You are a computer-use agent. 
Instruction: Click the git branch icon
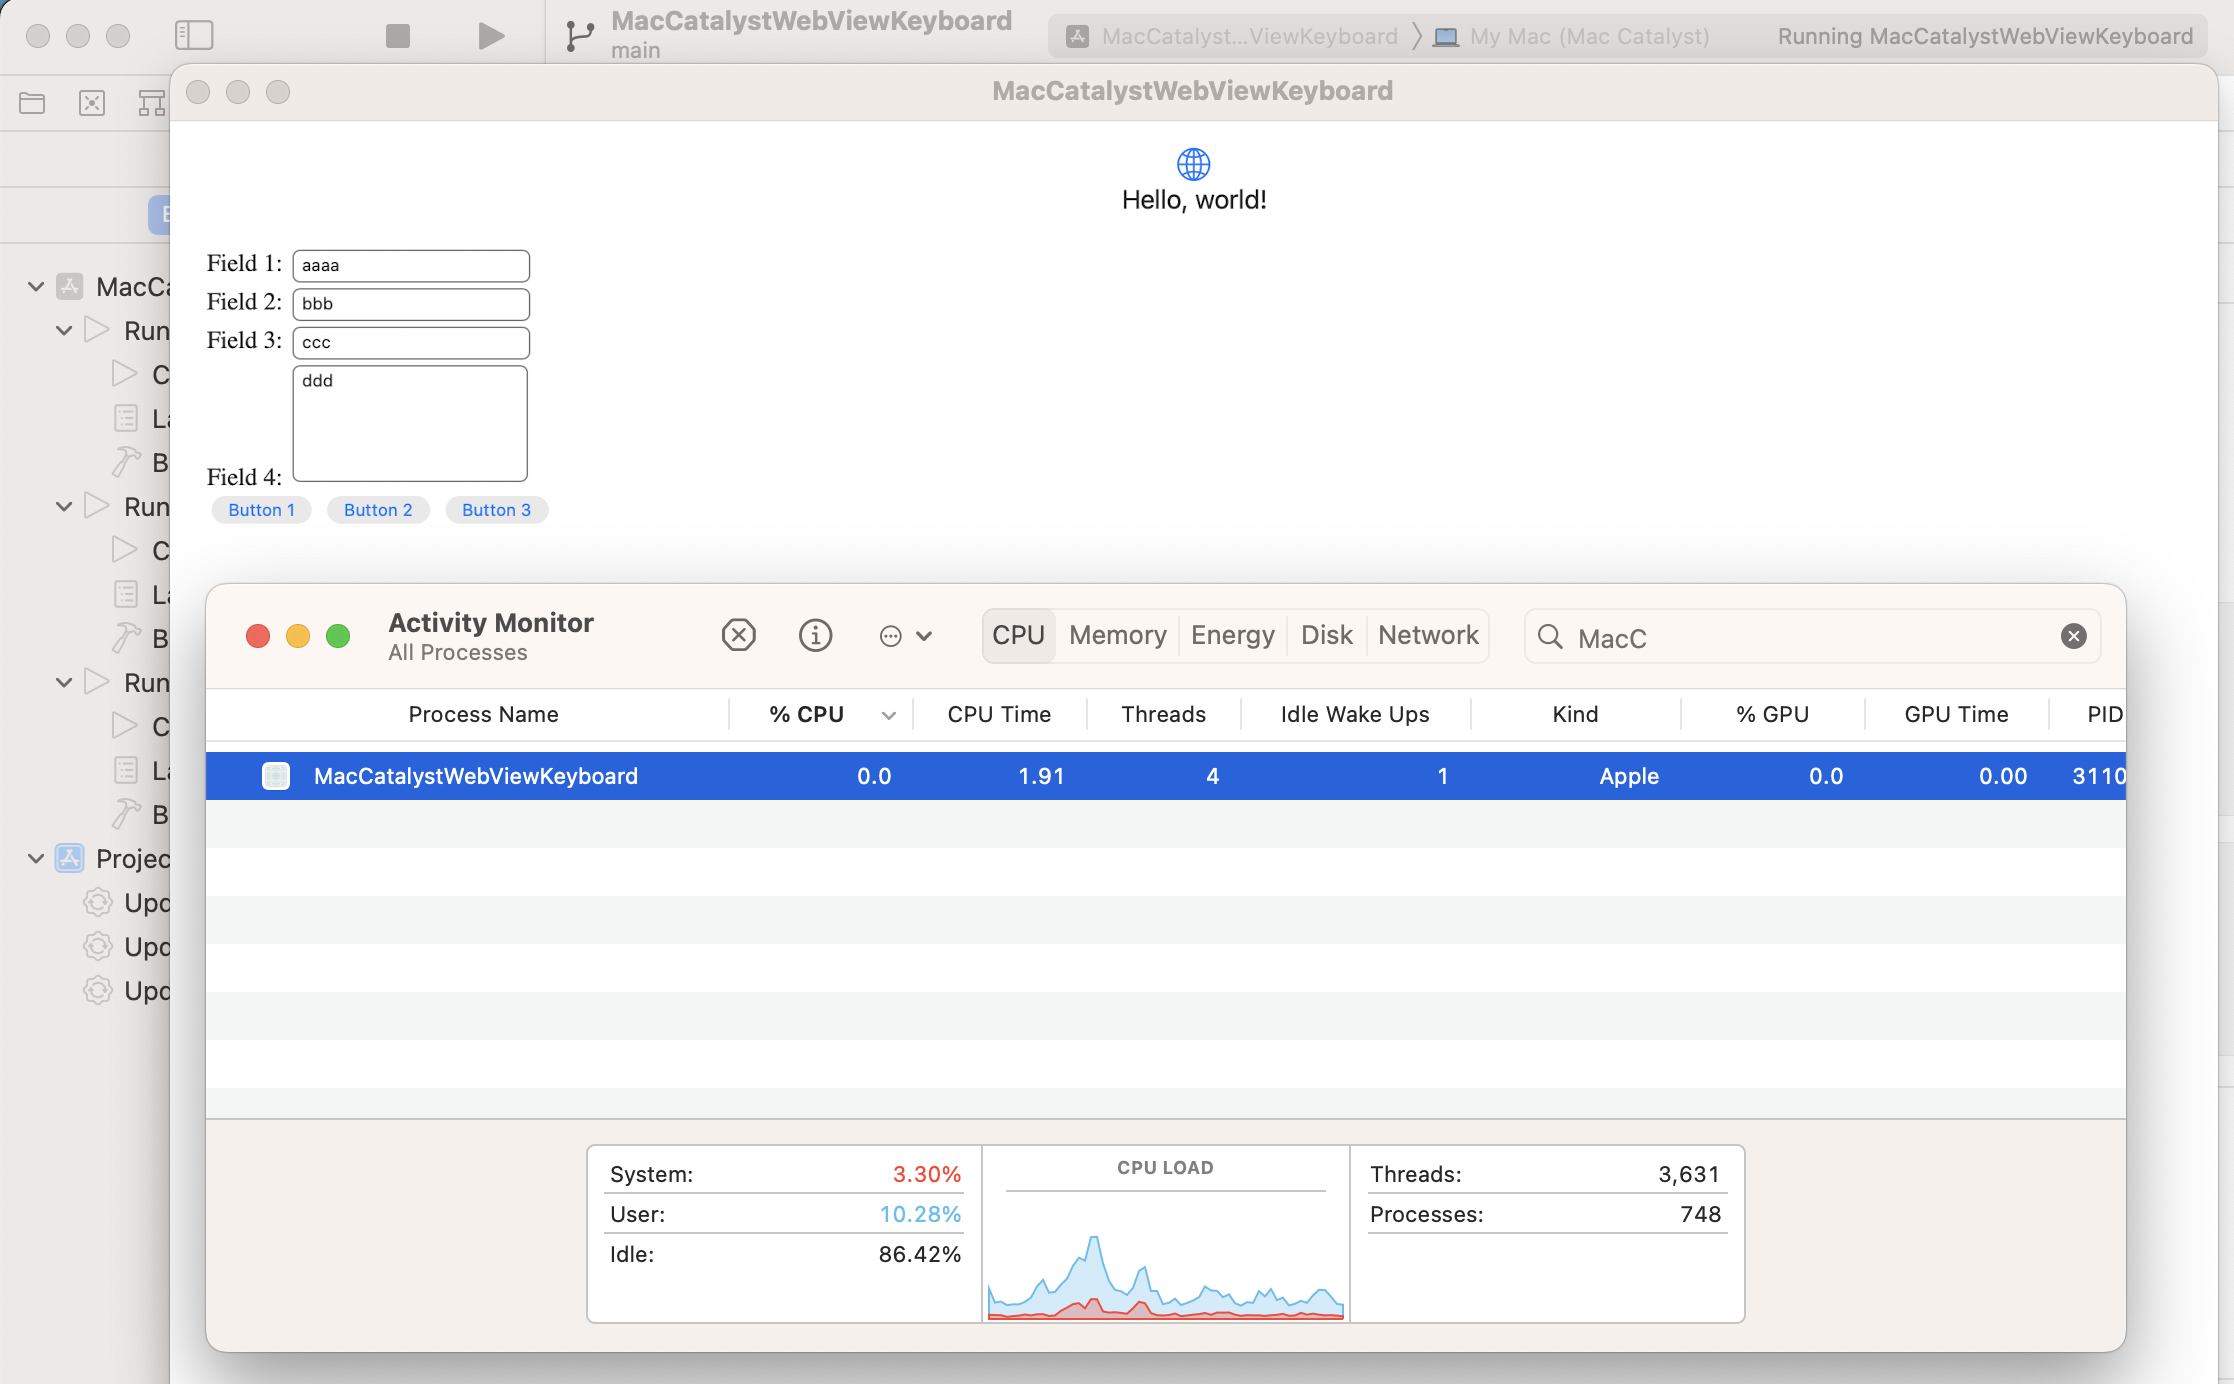tap(579, 36)
